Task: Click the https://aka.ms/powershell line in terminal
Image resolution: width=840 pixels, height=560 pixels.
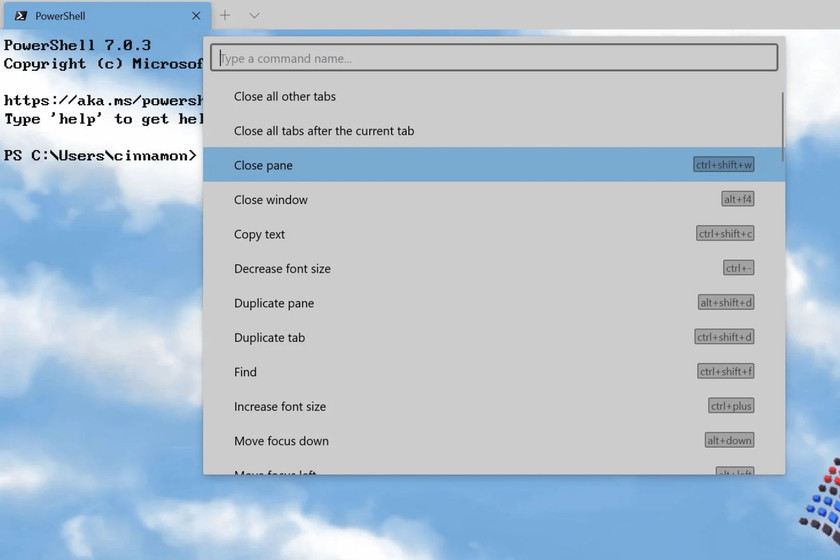Action: (x=103, y=100)
